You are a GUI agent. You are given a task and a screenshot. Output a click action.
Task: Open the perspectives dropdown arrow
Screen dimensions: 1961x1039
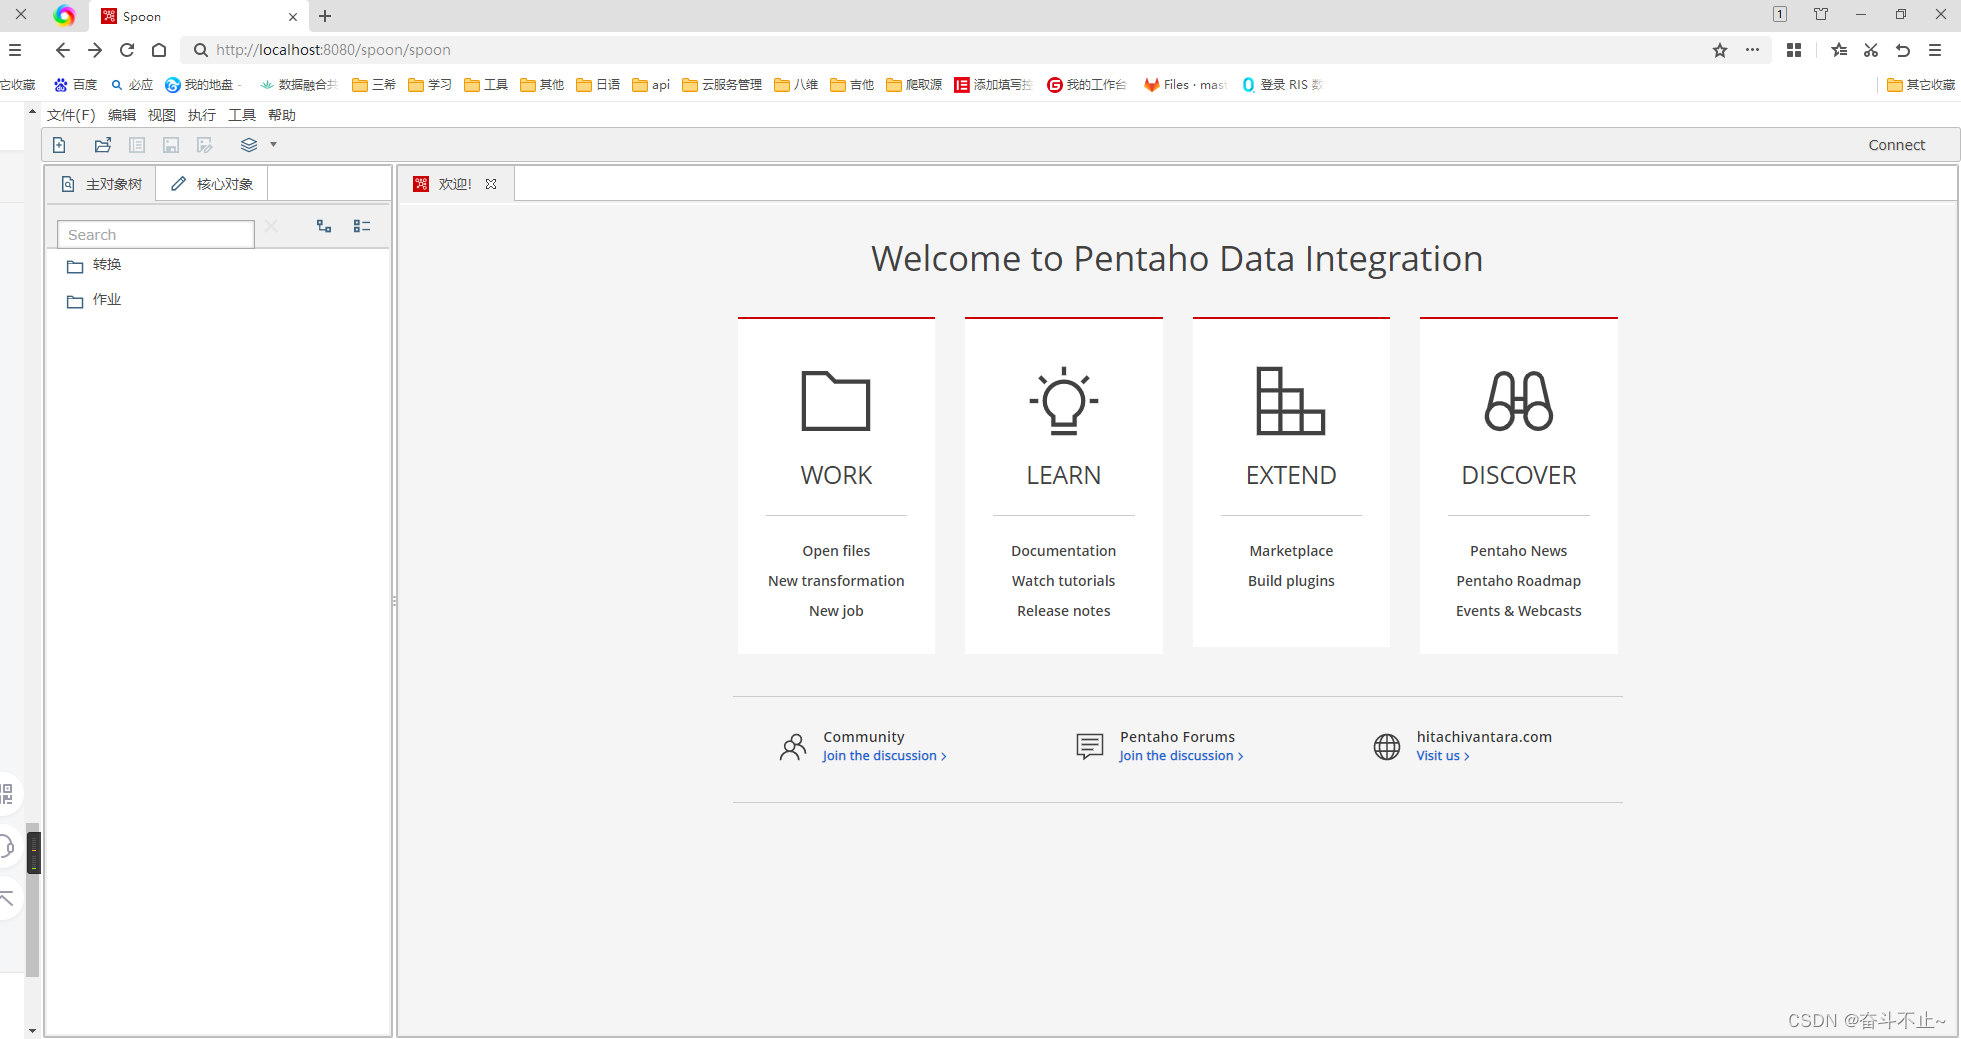[x=273, y=145]
